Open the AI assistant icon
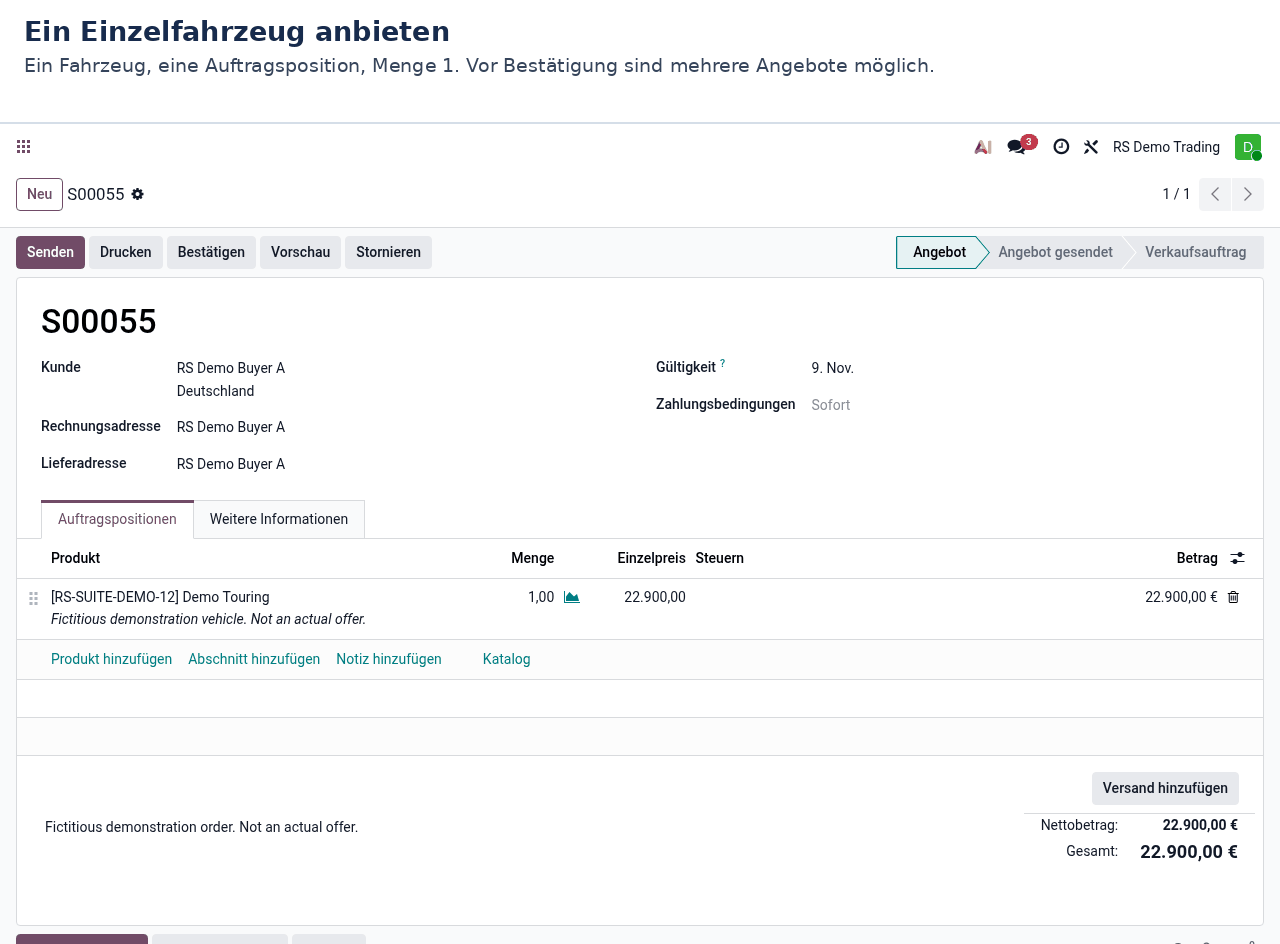 983,147
